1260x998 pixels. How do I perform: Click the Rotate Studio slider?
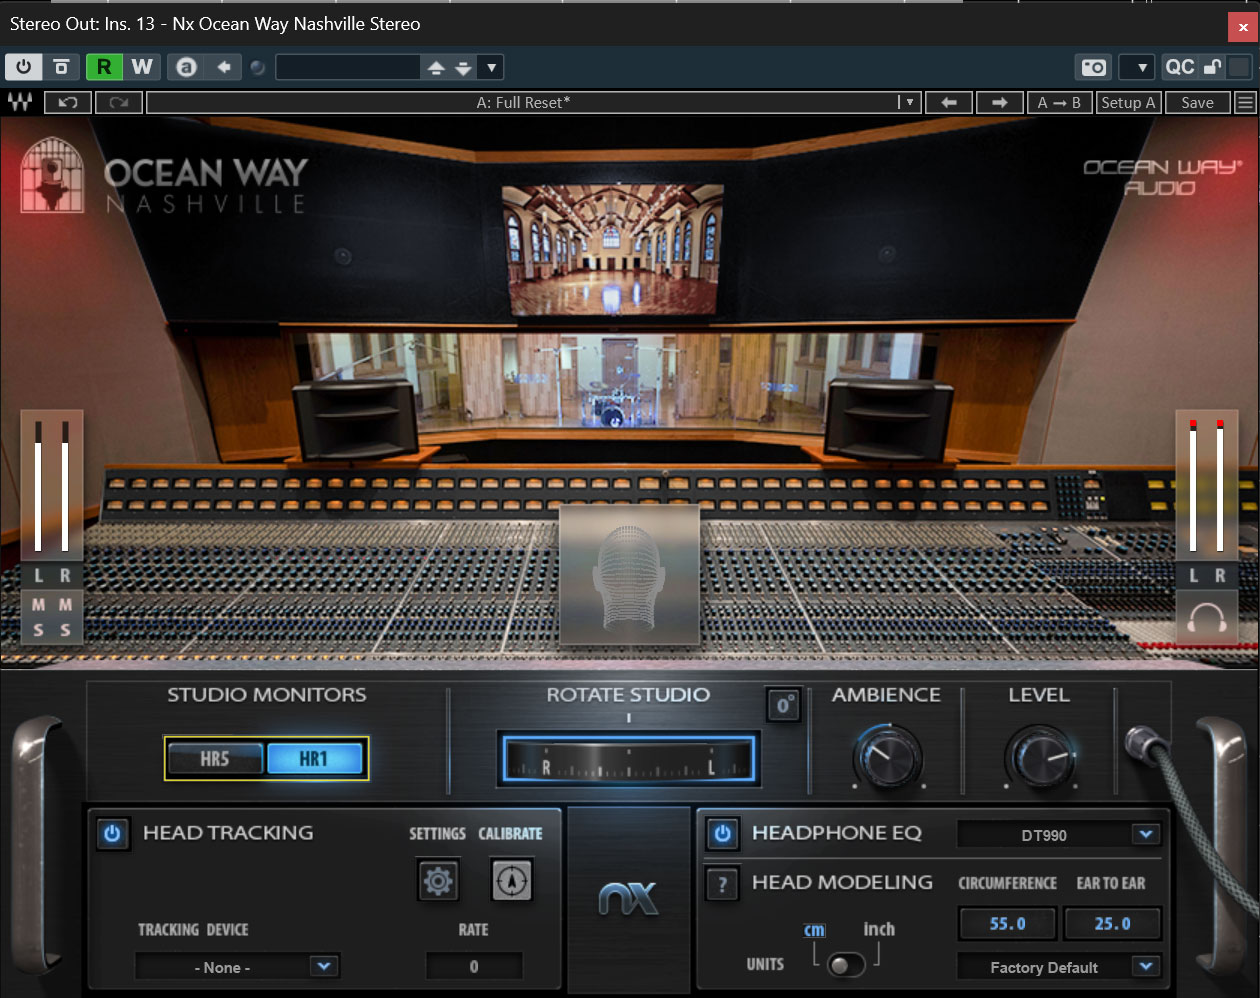tap(628, 758)
